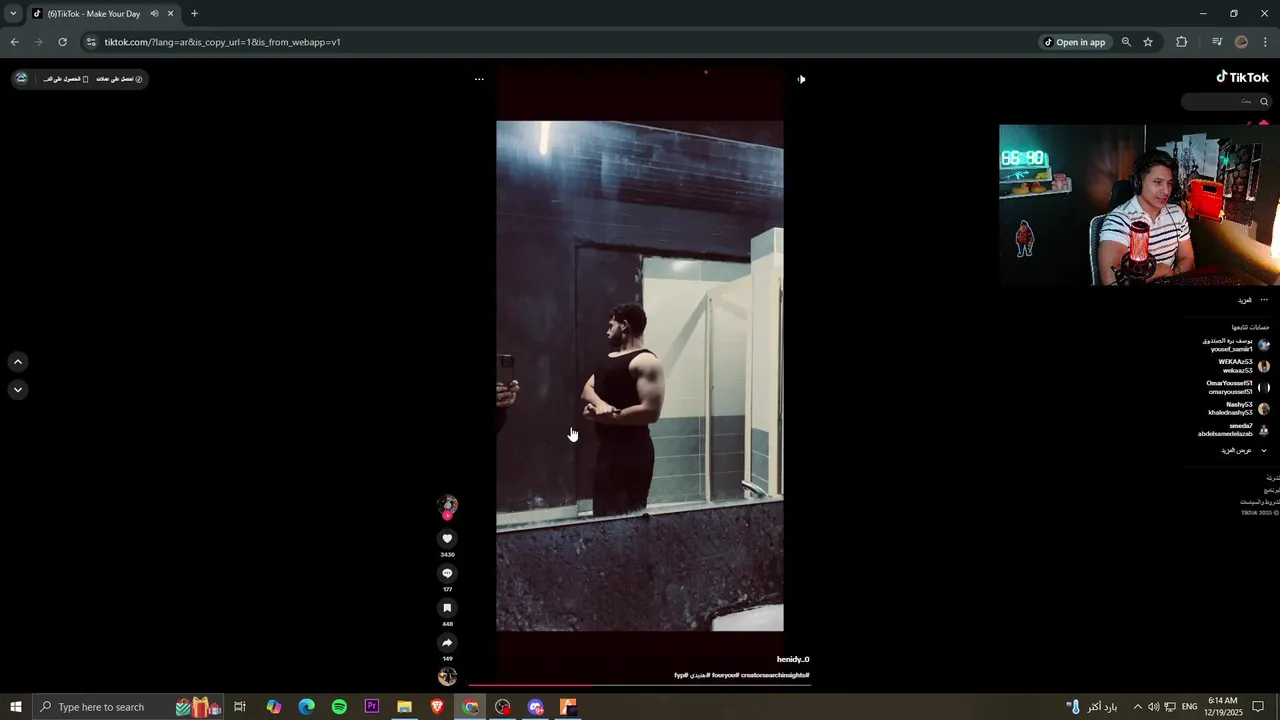Open the three-dot More menu in sidebar
The height and width of the screenshot is (720, 1280).
coord(1264,300)
